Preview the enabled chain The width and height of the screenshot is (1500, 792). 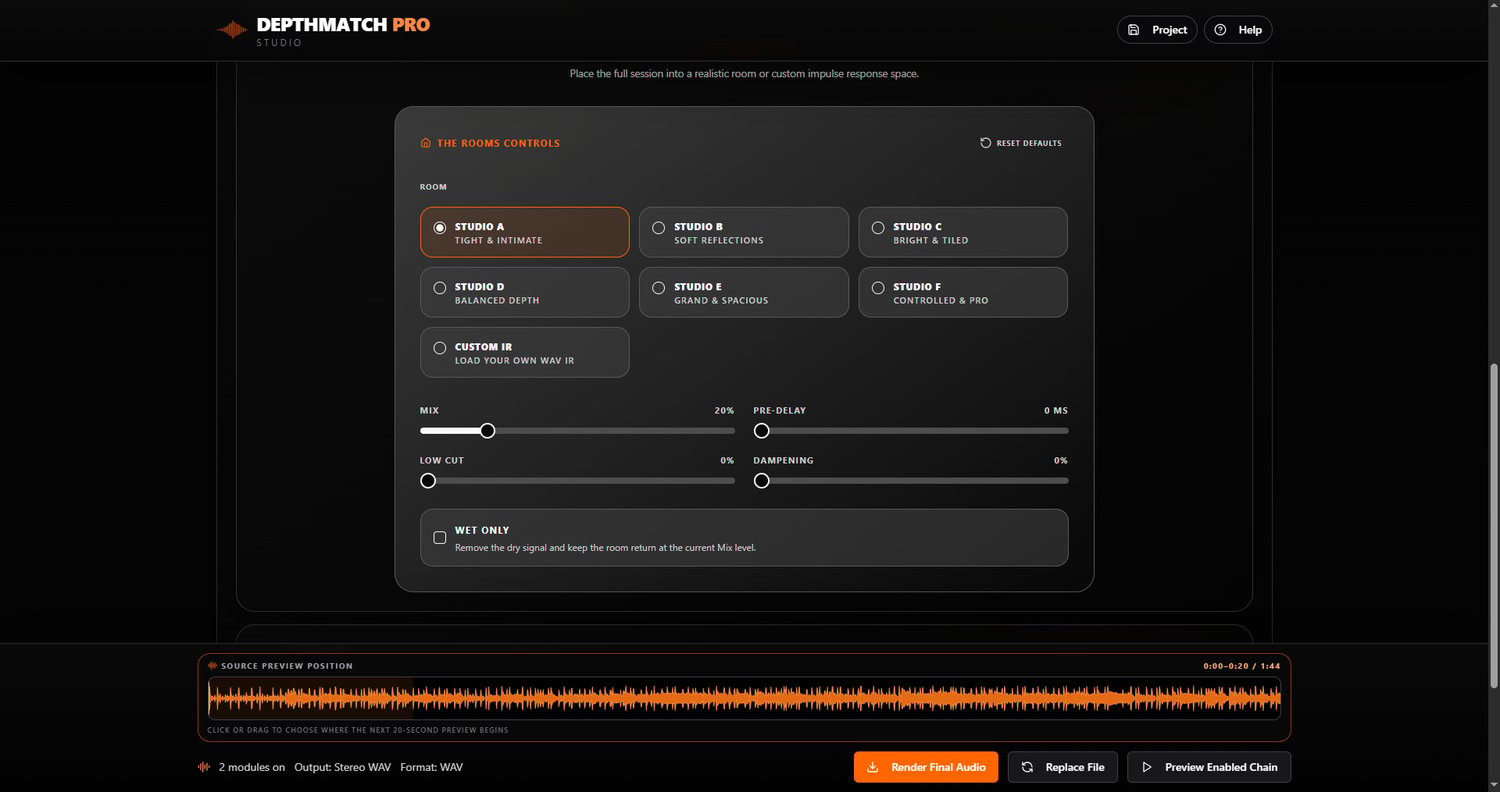1209,767
